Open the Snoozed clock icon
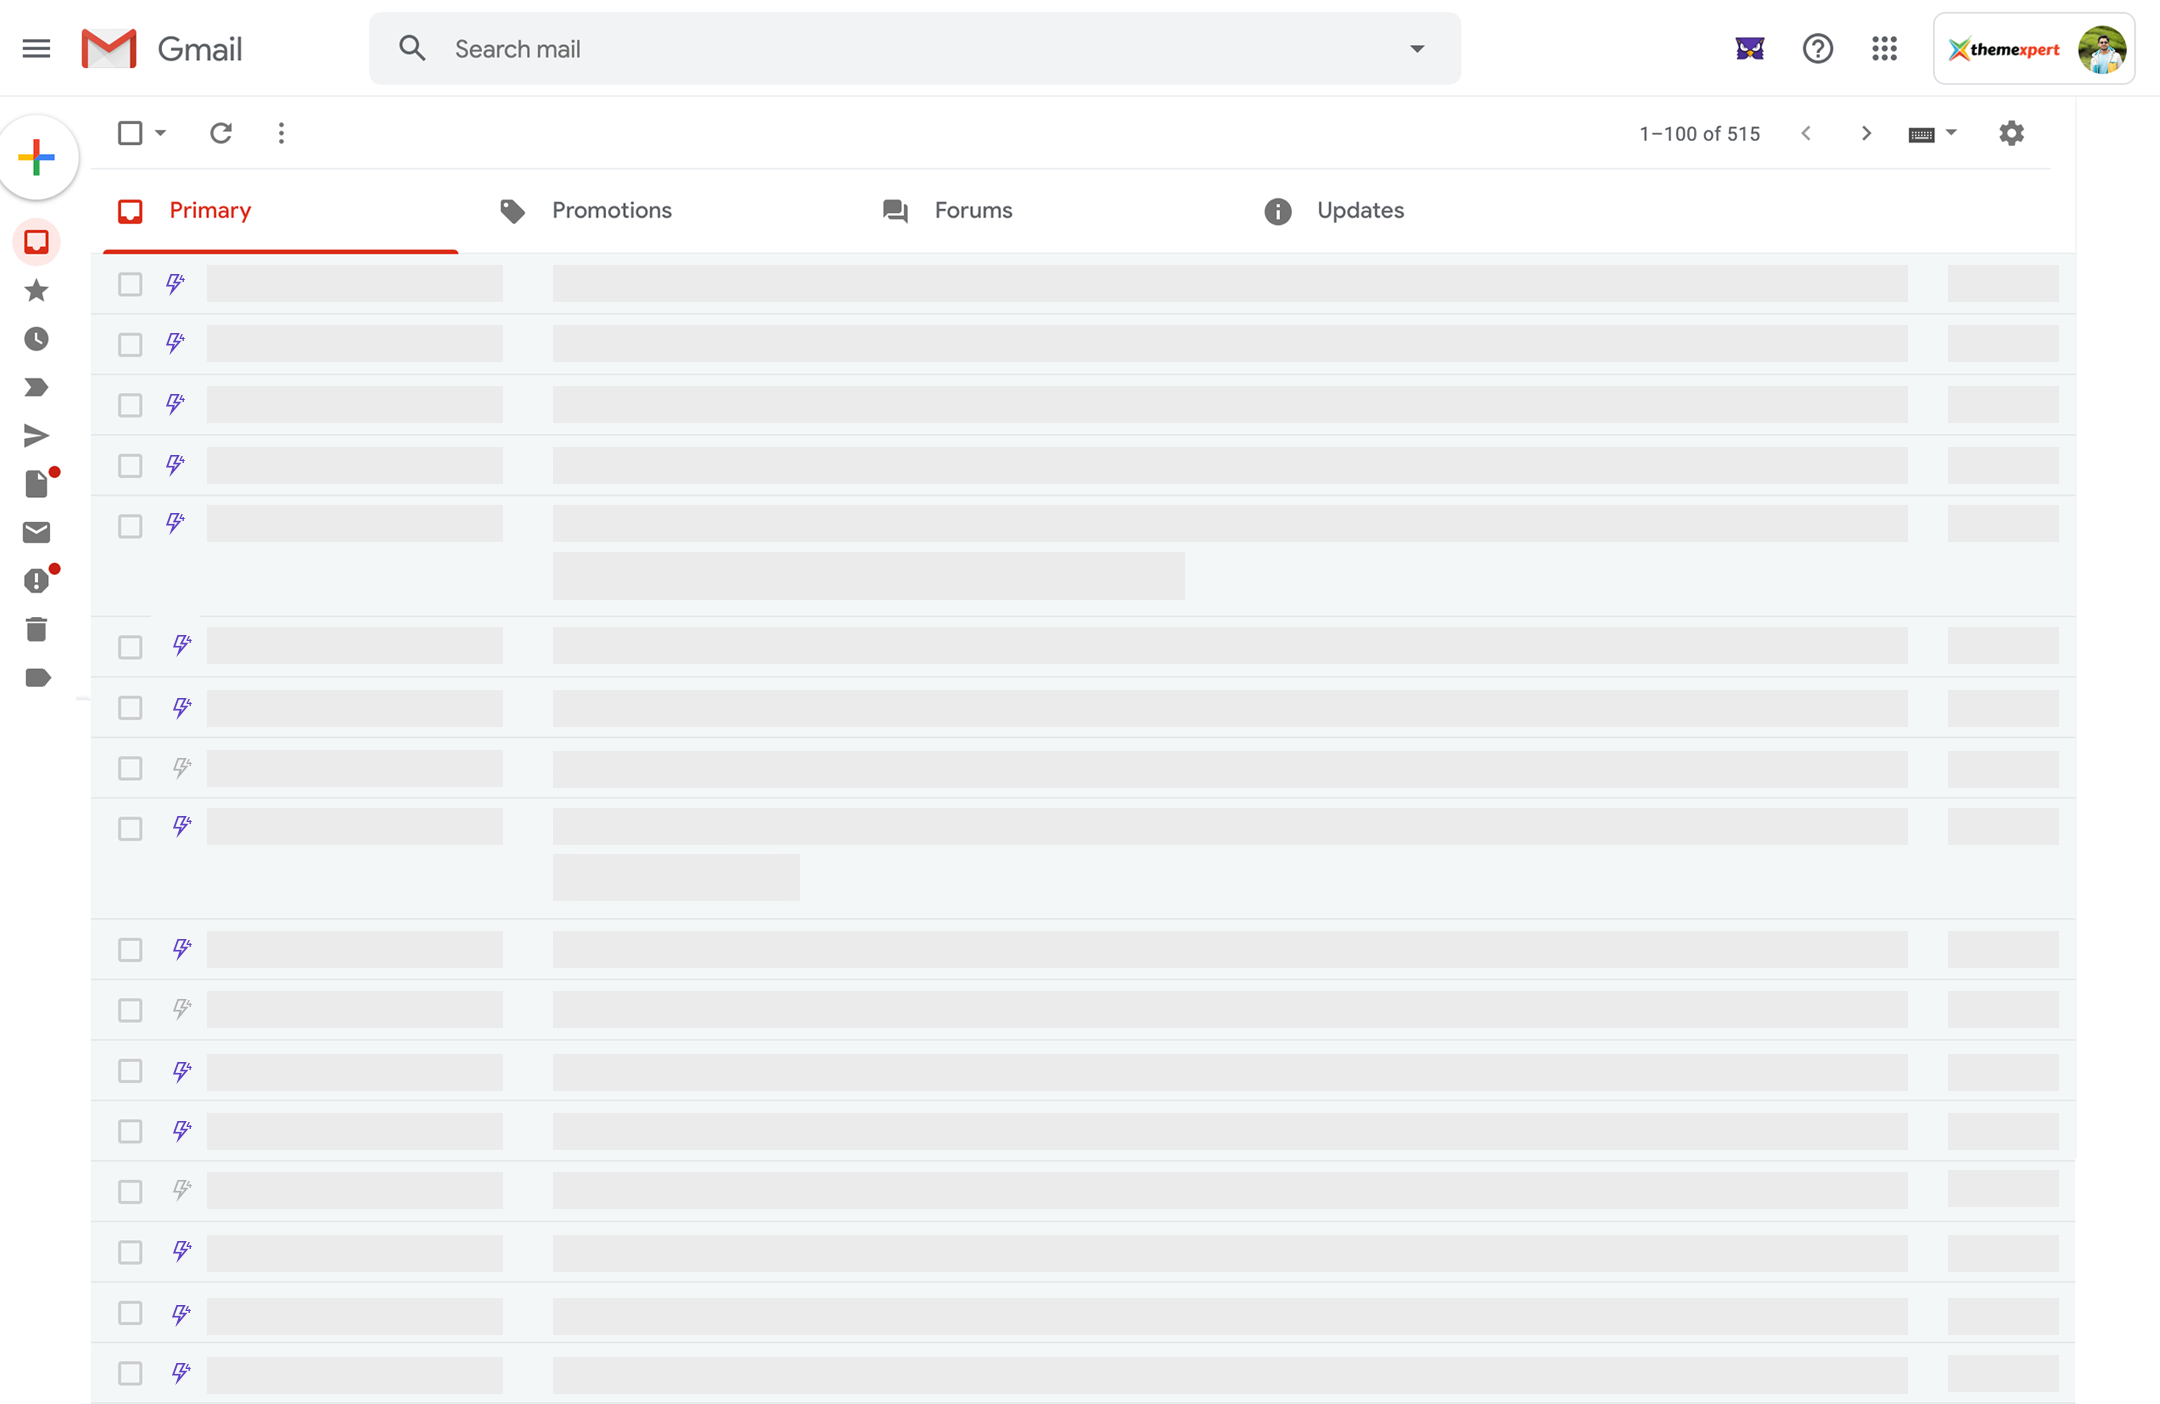 [37, 339]
